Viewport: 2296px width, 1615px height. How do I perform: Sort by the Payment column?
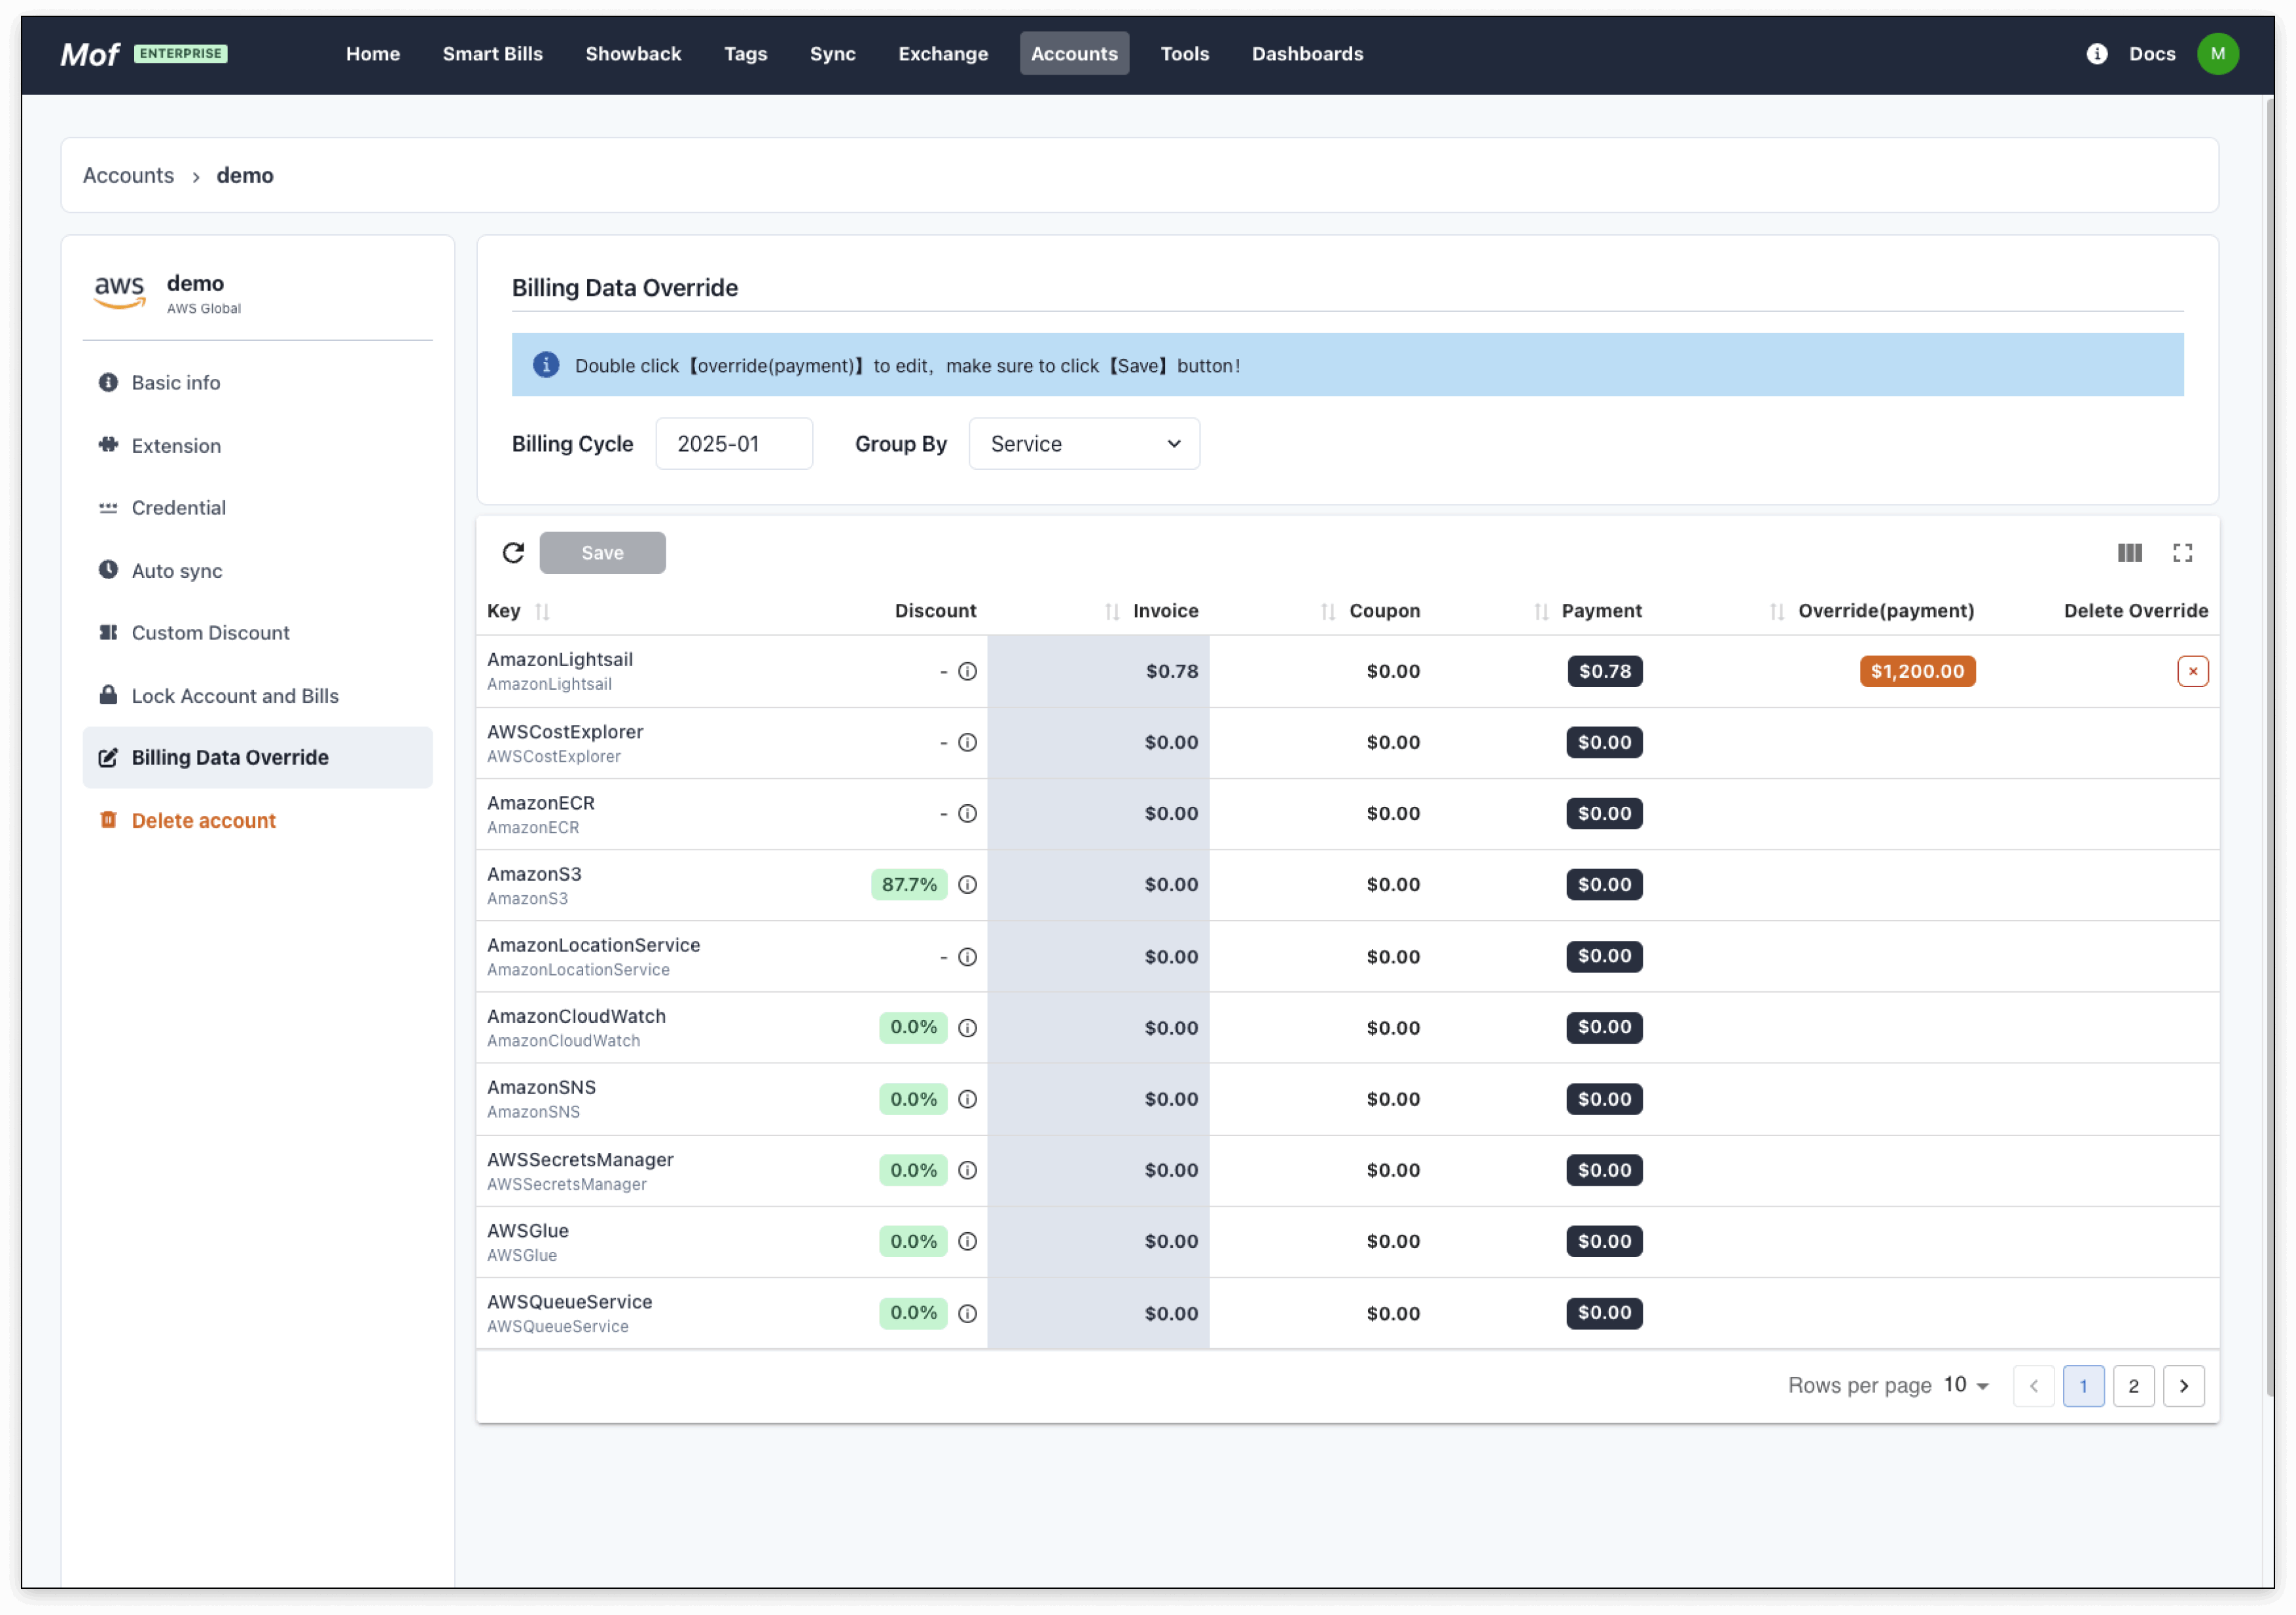(x=1541, y=611)
